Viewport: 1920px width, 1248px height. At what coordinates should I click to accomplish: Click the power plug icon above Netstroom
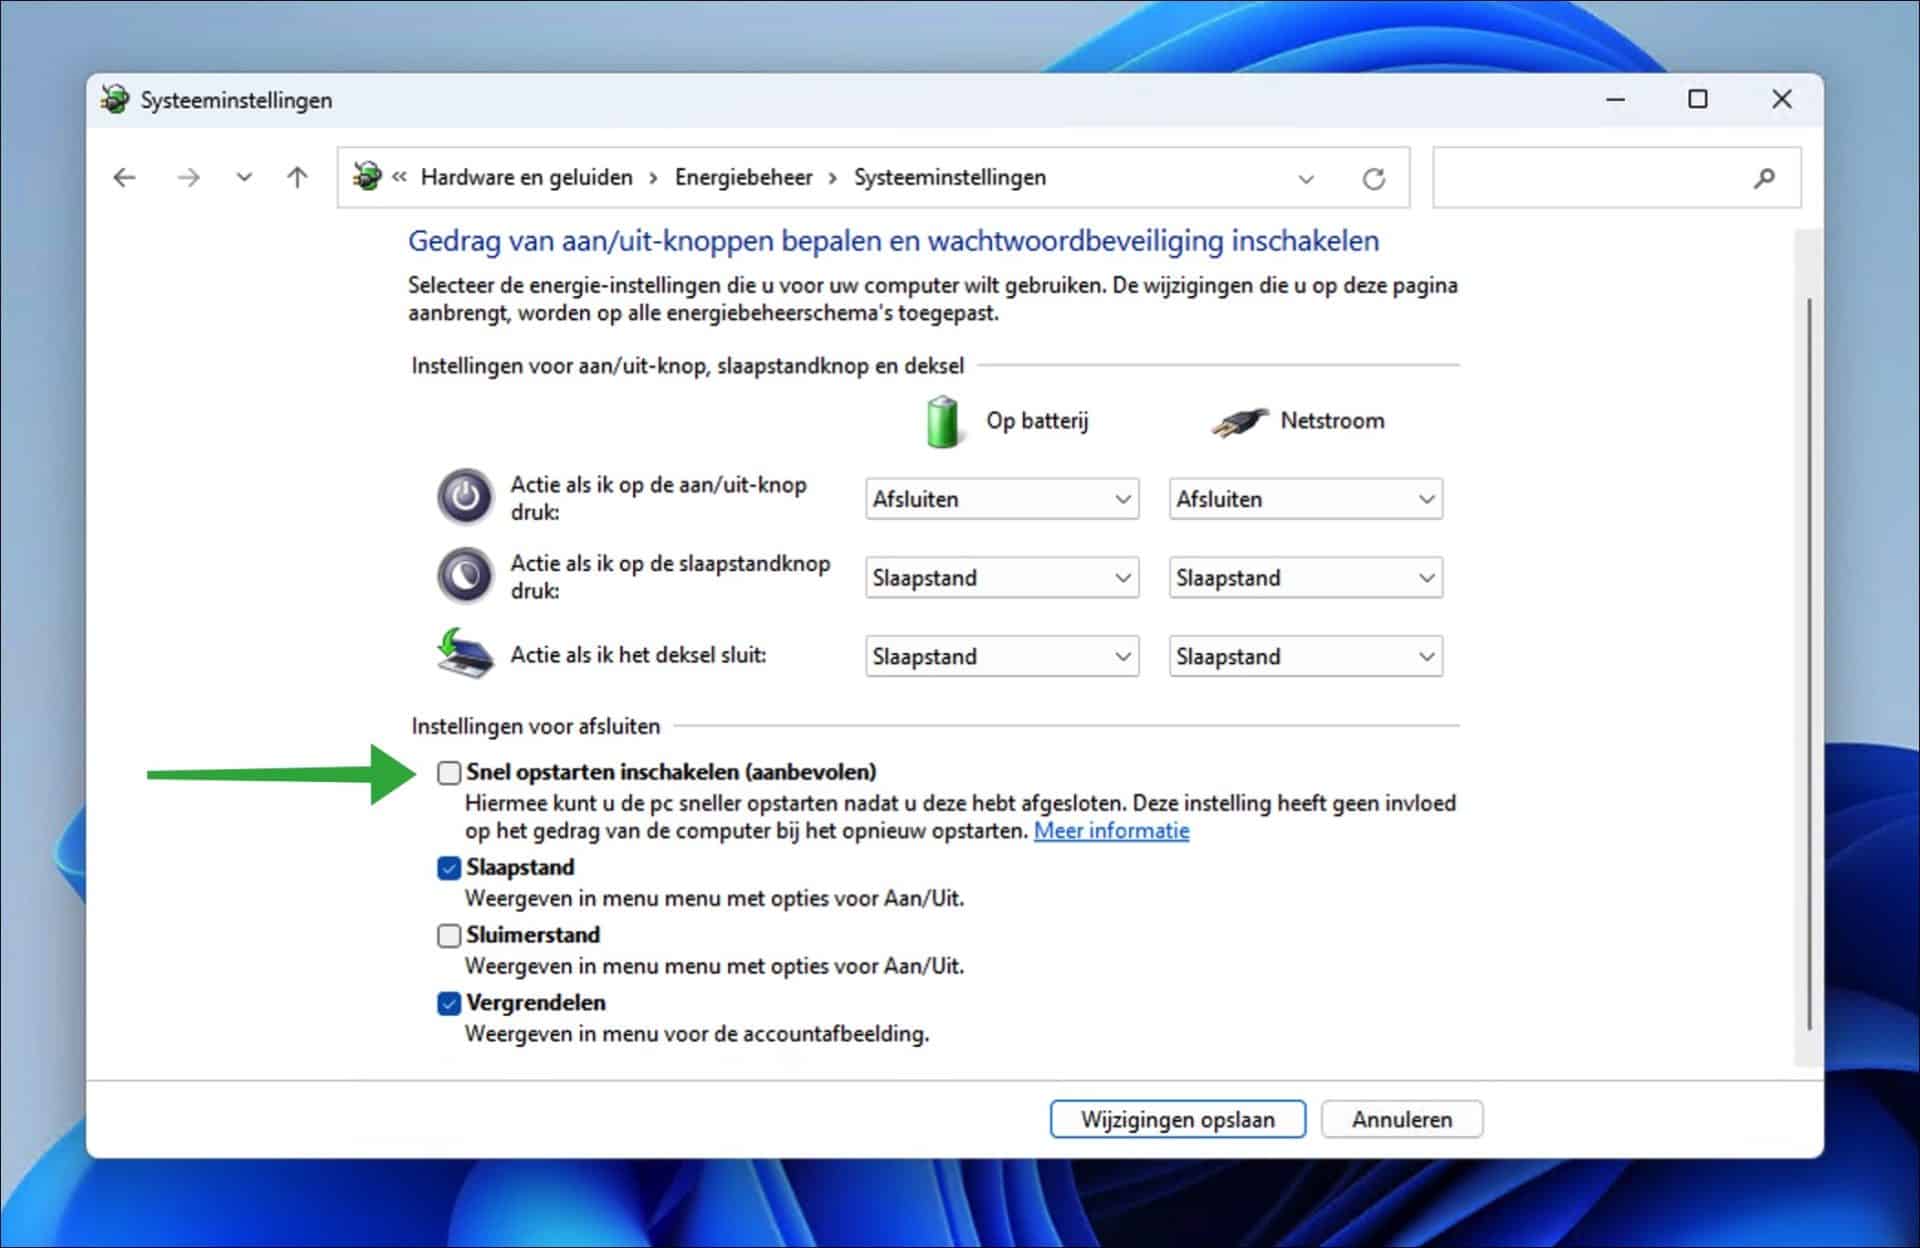coord(1237,420)
